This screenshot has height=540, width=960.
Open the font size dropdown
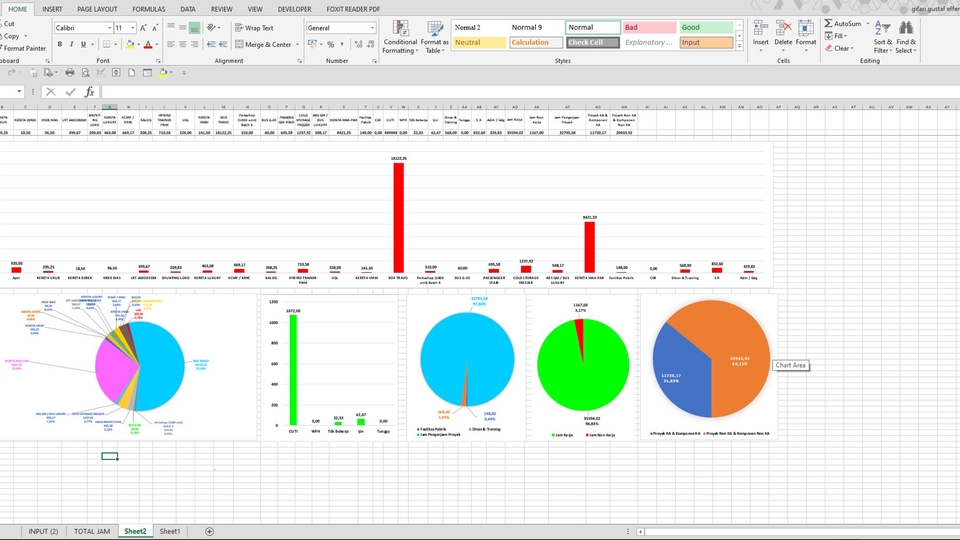coord(133,28)
